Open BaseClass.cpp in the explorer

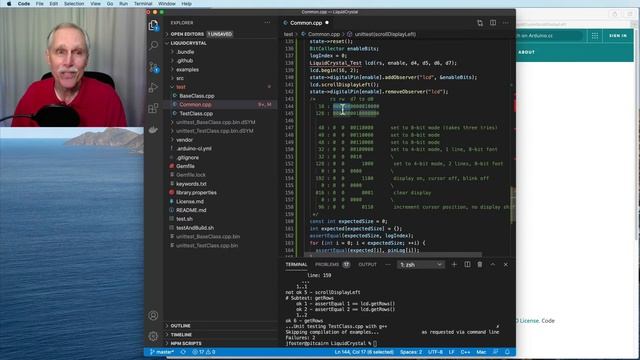(197, 96)
